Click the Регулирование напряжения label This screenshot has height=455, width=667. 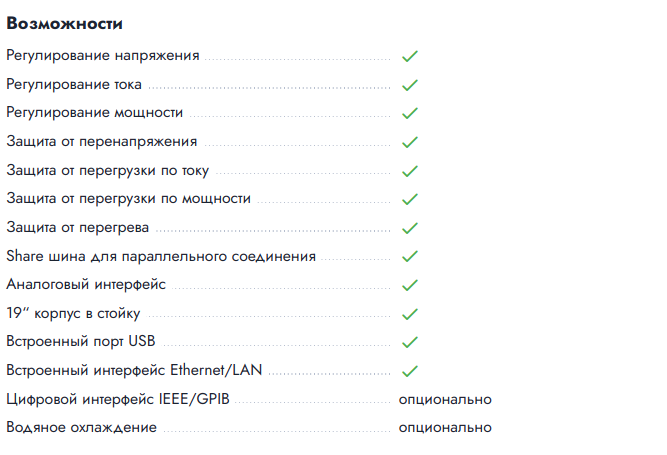102,56
